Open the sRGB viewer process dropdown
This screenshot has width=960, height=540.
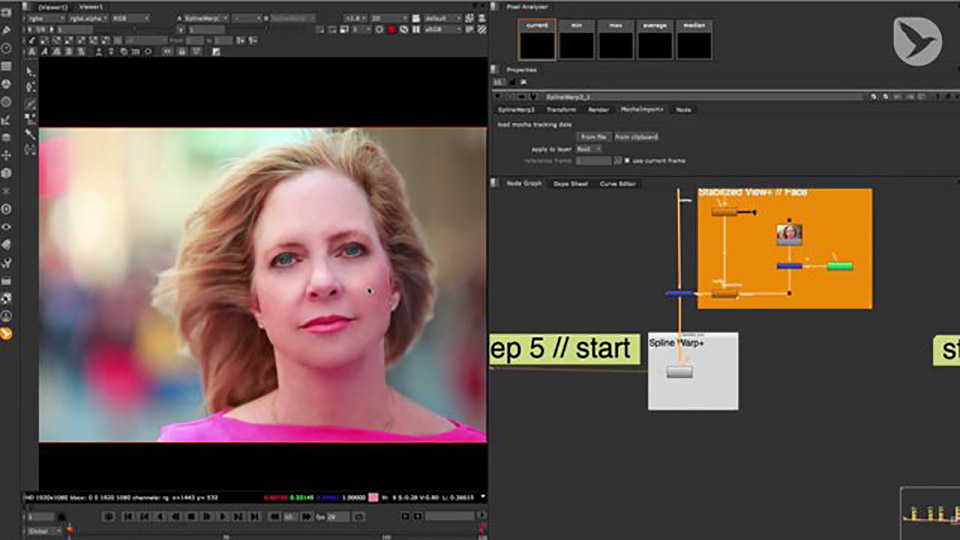tap(442, 29)
